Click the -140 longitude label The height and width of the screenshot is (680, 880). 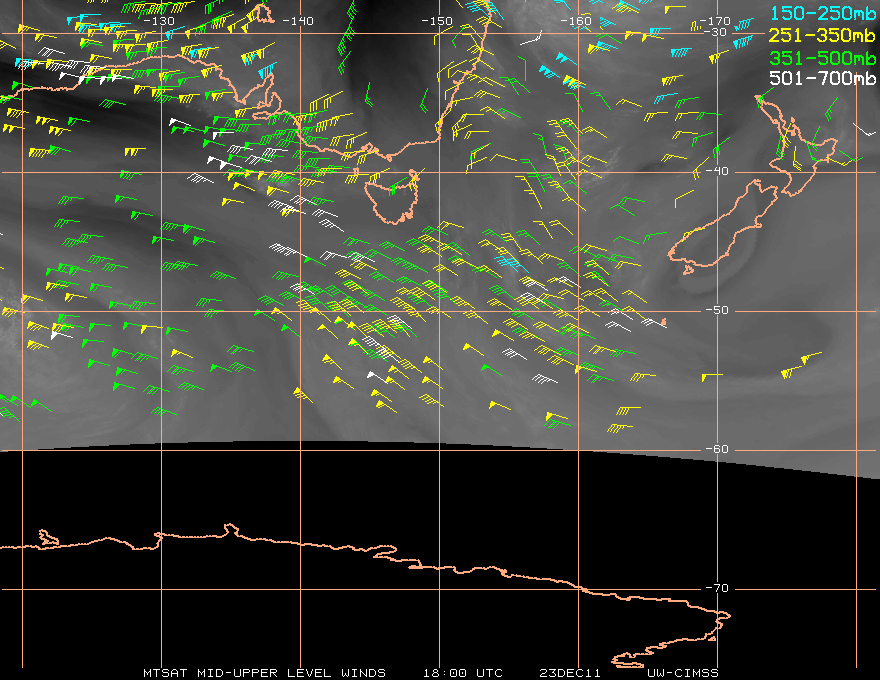pos(298,21)
